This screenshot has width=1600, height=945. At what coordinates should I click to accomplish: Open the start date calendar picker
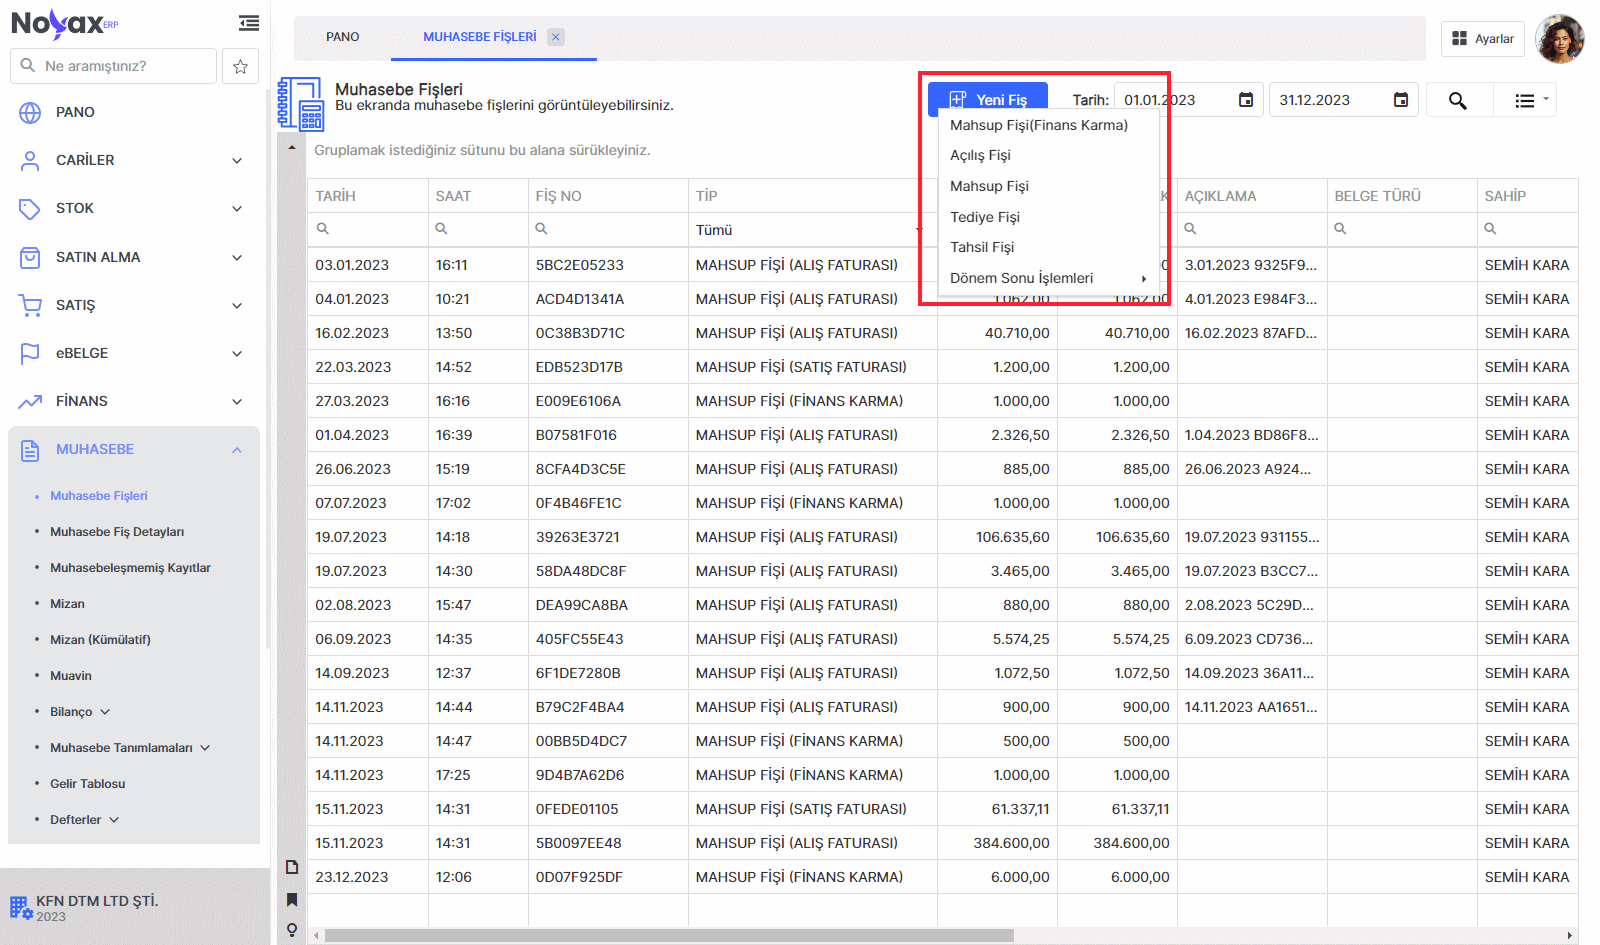coord(1246,100)
